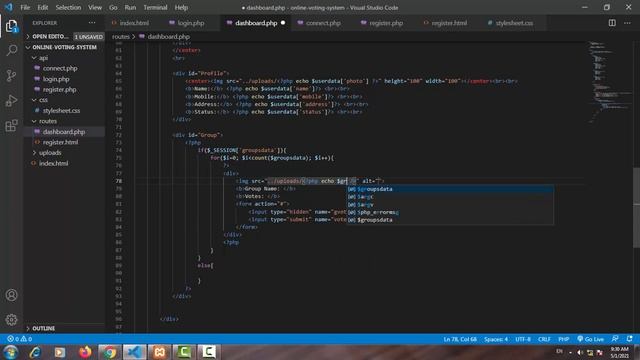
Task: Open the Help menu
Action: pyautogui.click(x=181, y=7)
